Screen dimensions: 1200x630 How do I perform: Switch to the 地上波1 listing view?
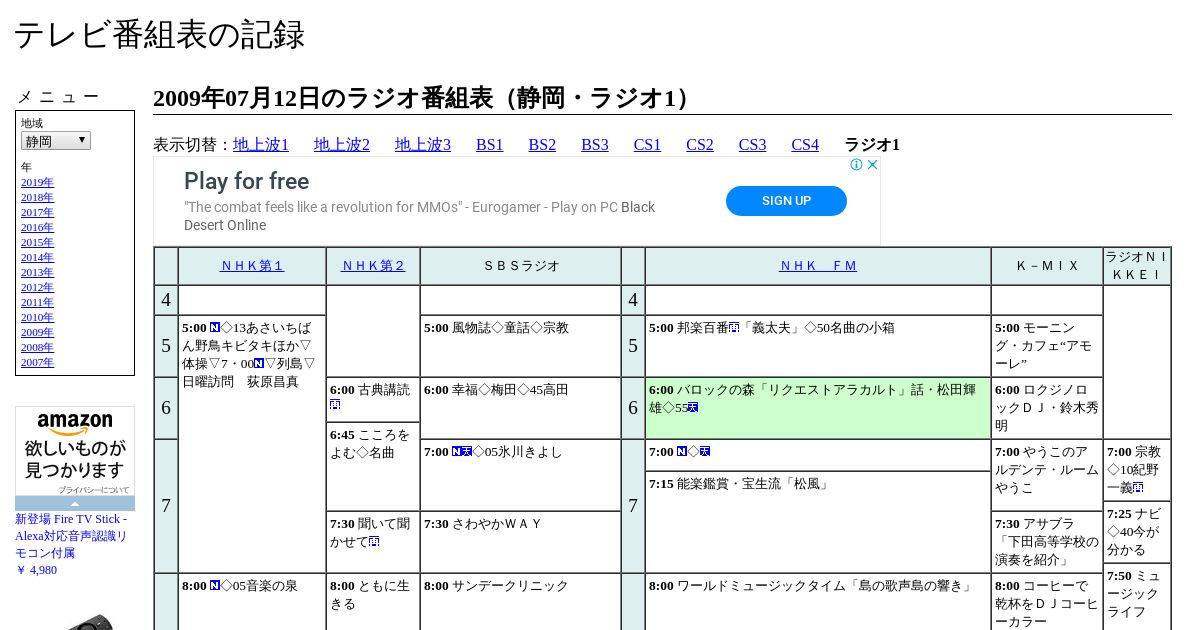click(261, 145)
